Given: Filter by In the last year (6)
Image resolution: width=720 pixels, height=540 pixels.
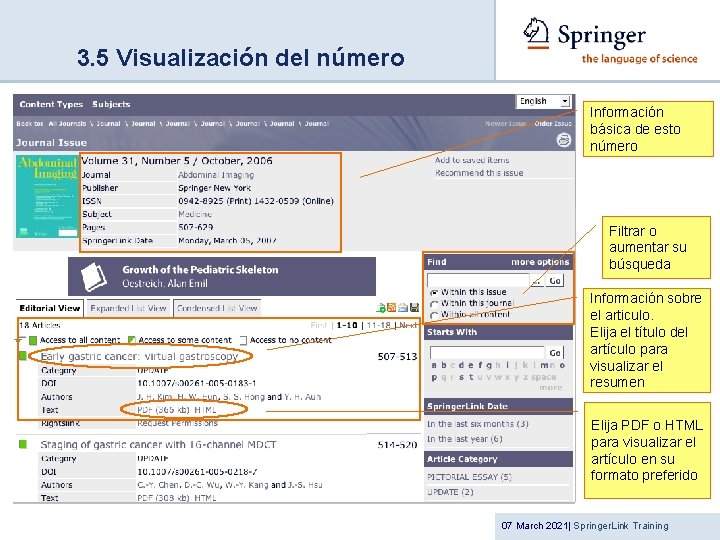Looking at the screenshot, I should pos(465,439).
